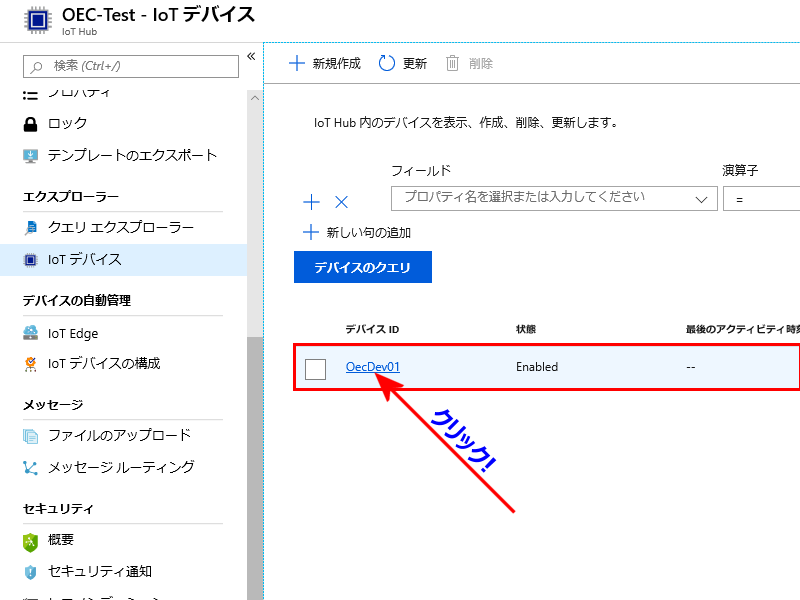Image resolution: width=800 pixels, height=600 pixels.
Task: Open the 演算子 operator dropdown
Action: [762, 198]
